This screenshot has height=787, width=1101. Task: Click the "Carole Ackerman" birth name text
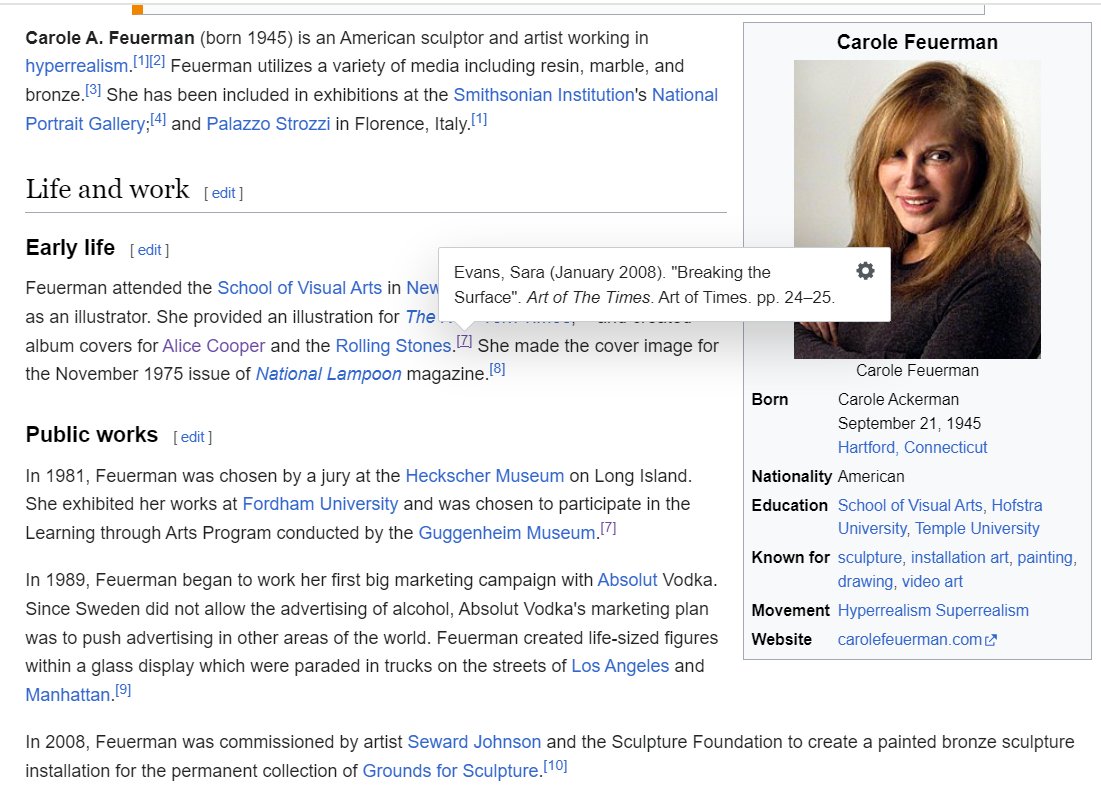898,399
